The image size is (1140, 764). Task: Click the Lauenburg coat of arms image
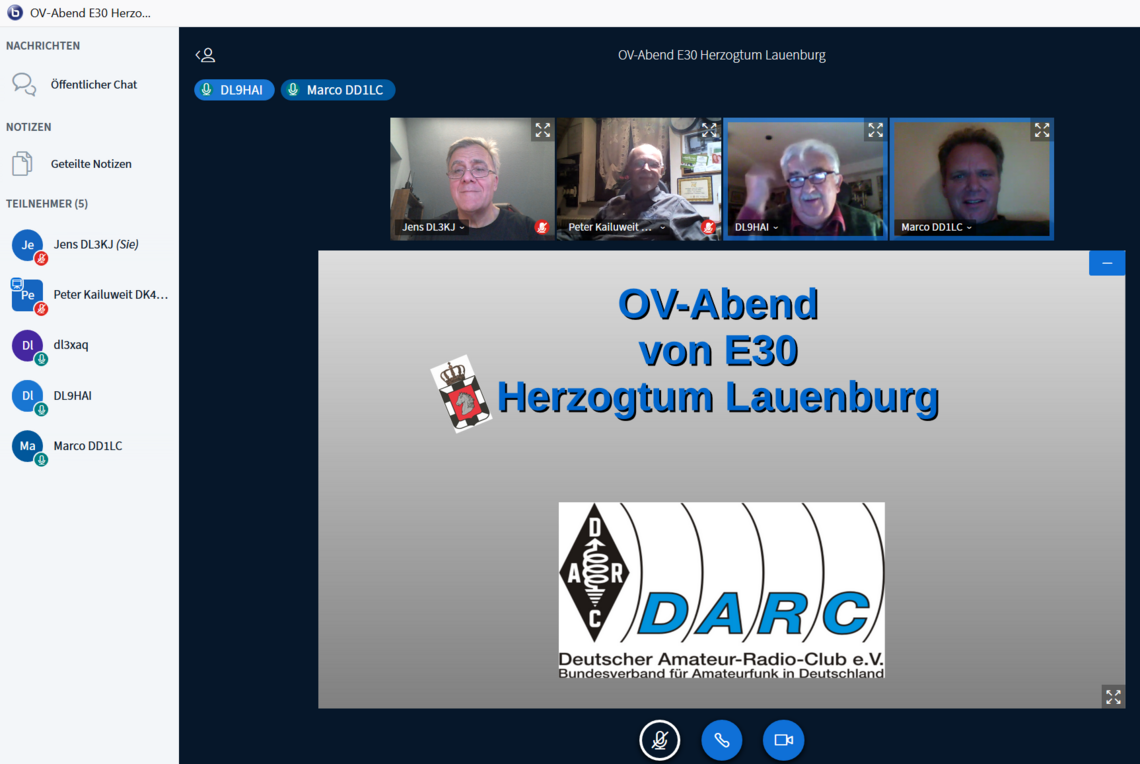tap(461, 394)
